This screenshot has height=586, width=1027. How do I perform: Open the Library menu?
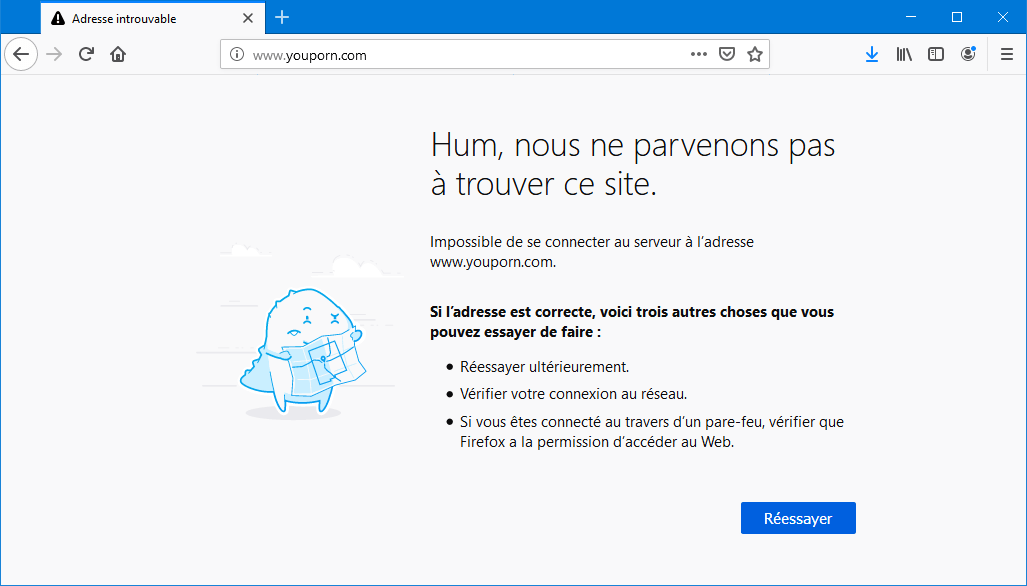[x=904, y=54]
